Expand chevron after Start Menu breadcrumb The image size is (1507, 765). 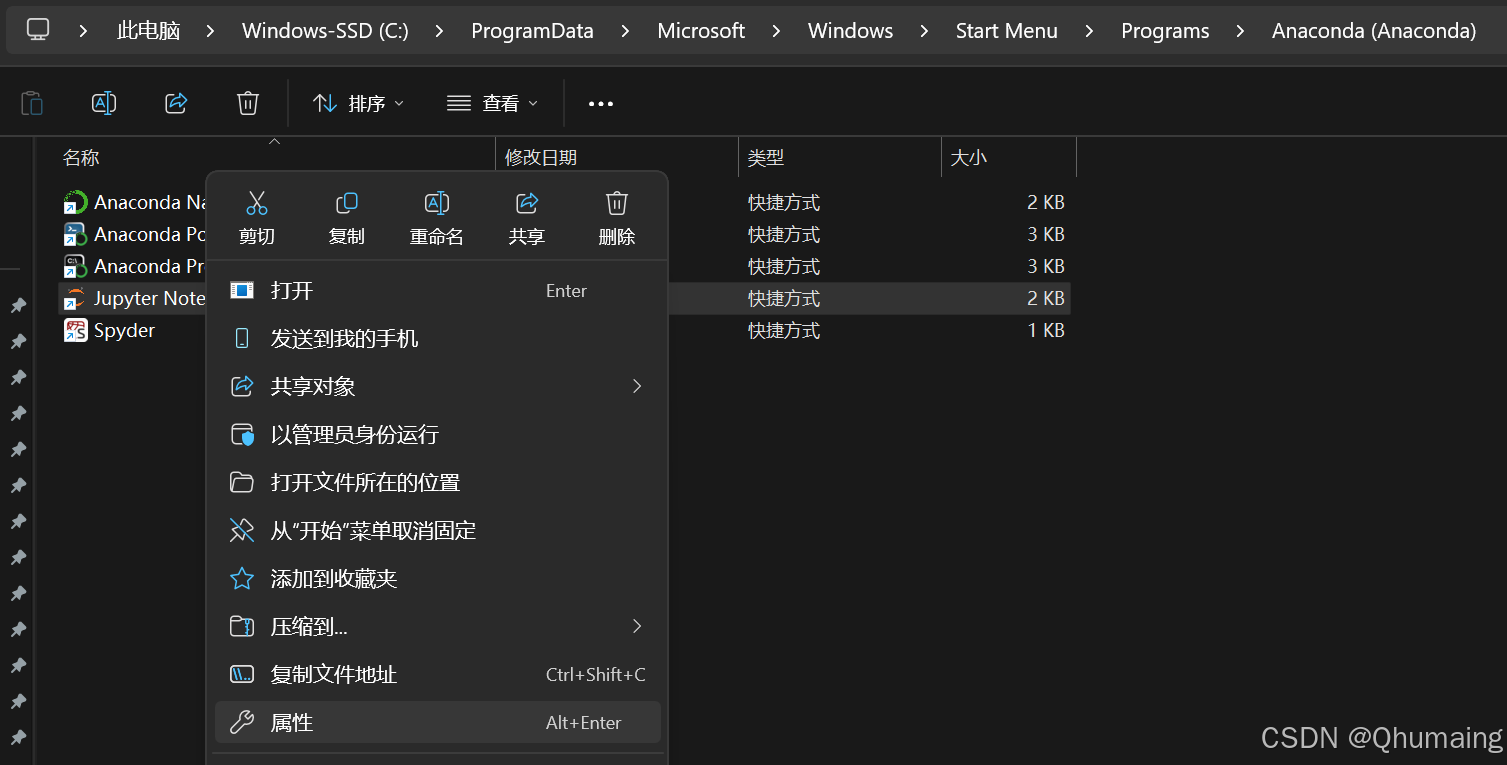(x=1089, y=31)
